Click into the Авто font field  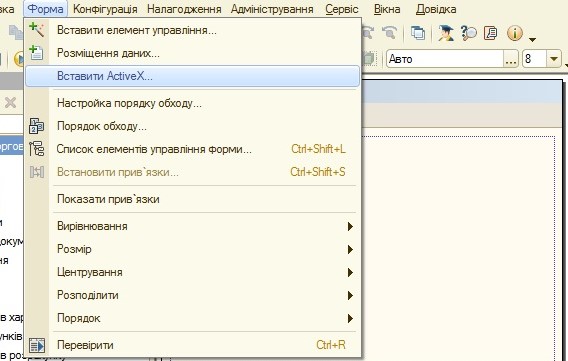[x=445, y=59]
